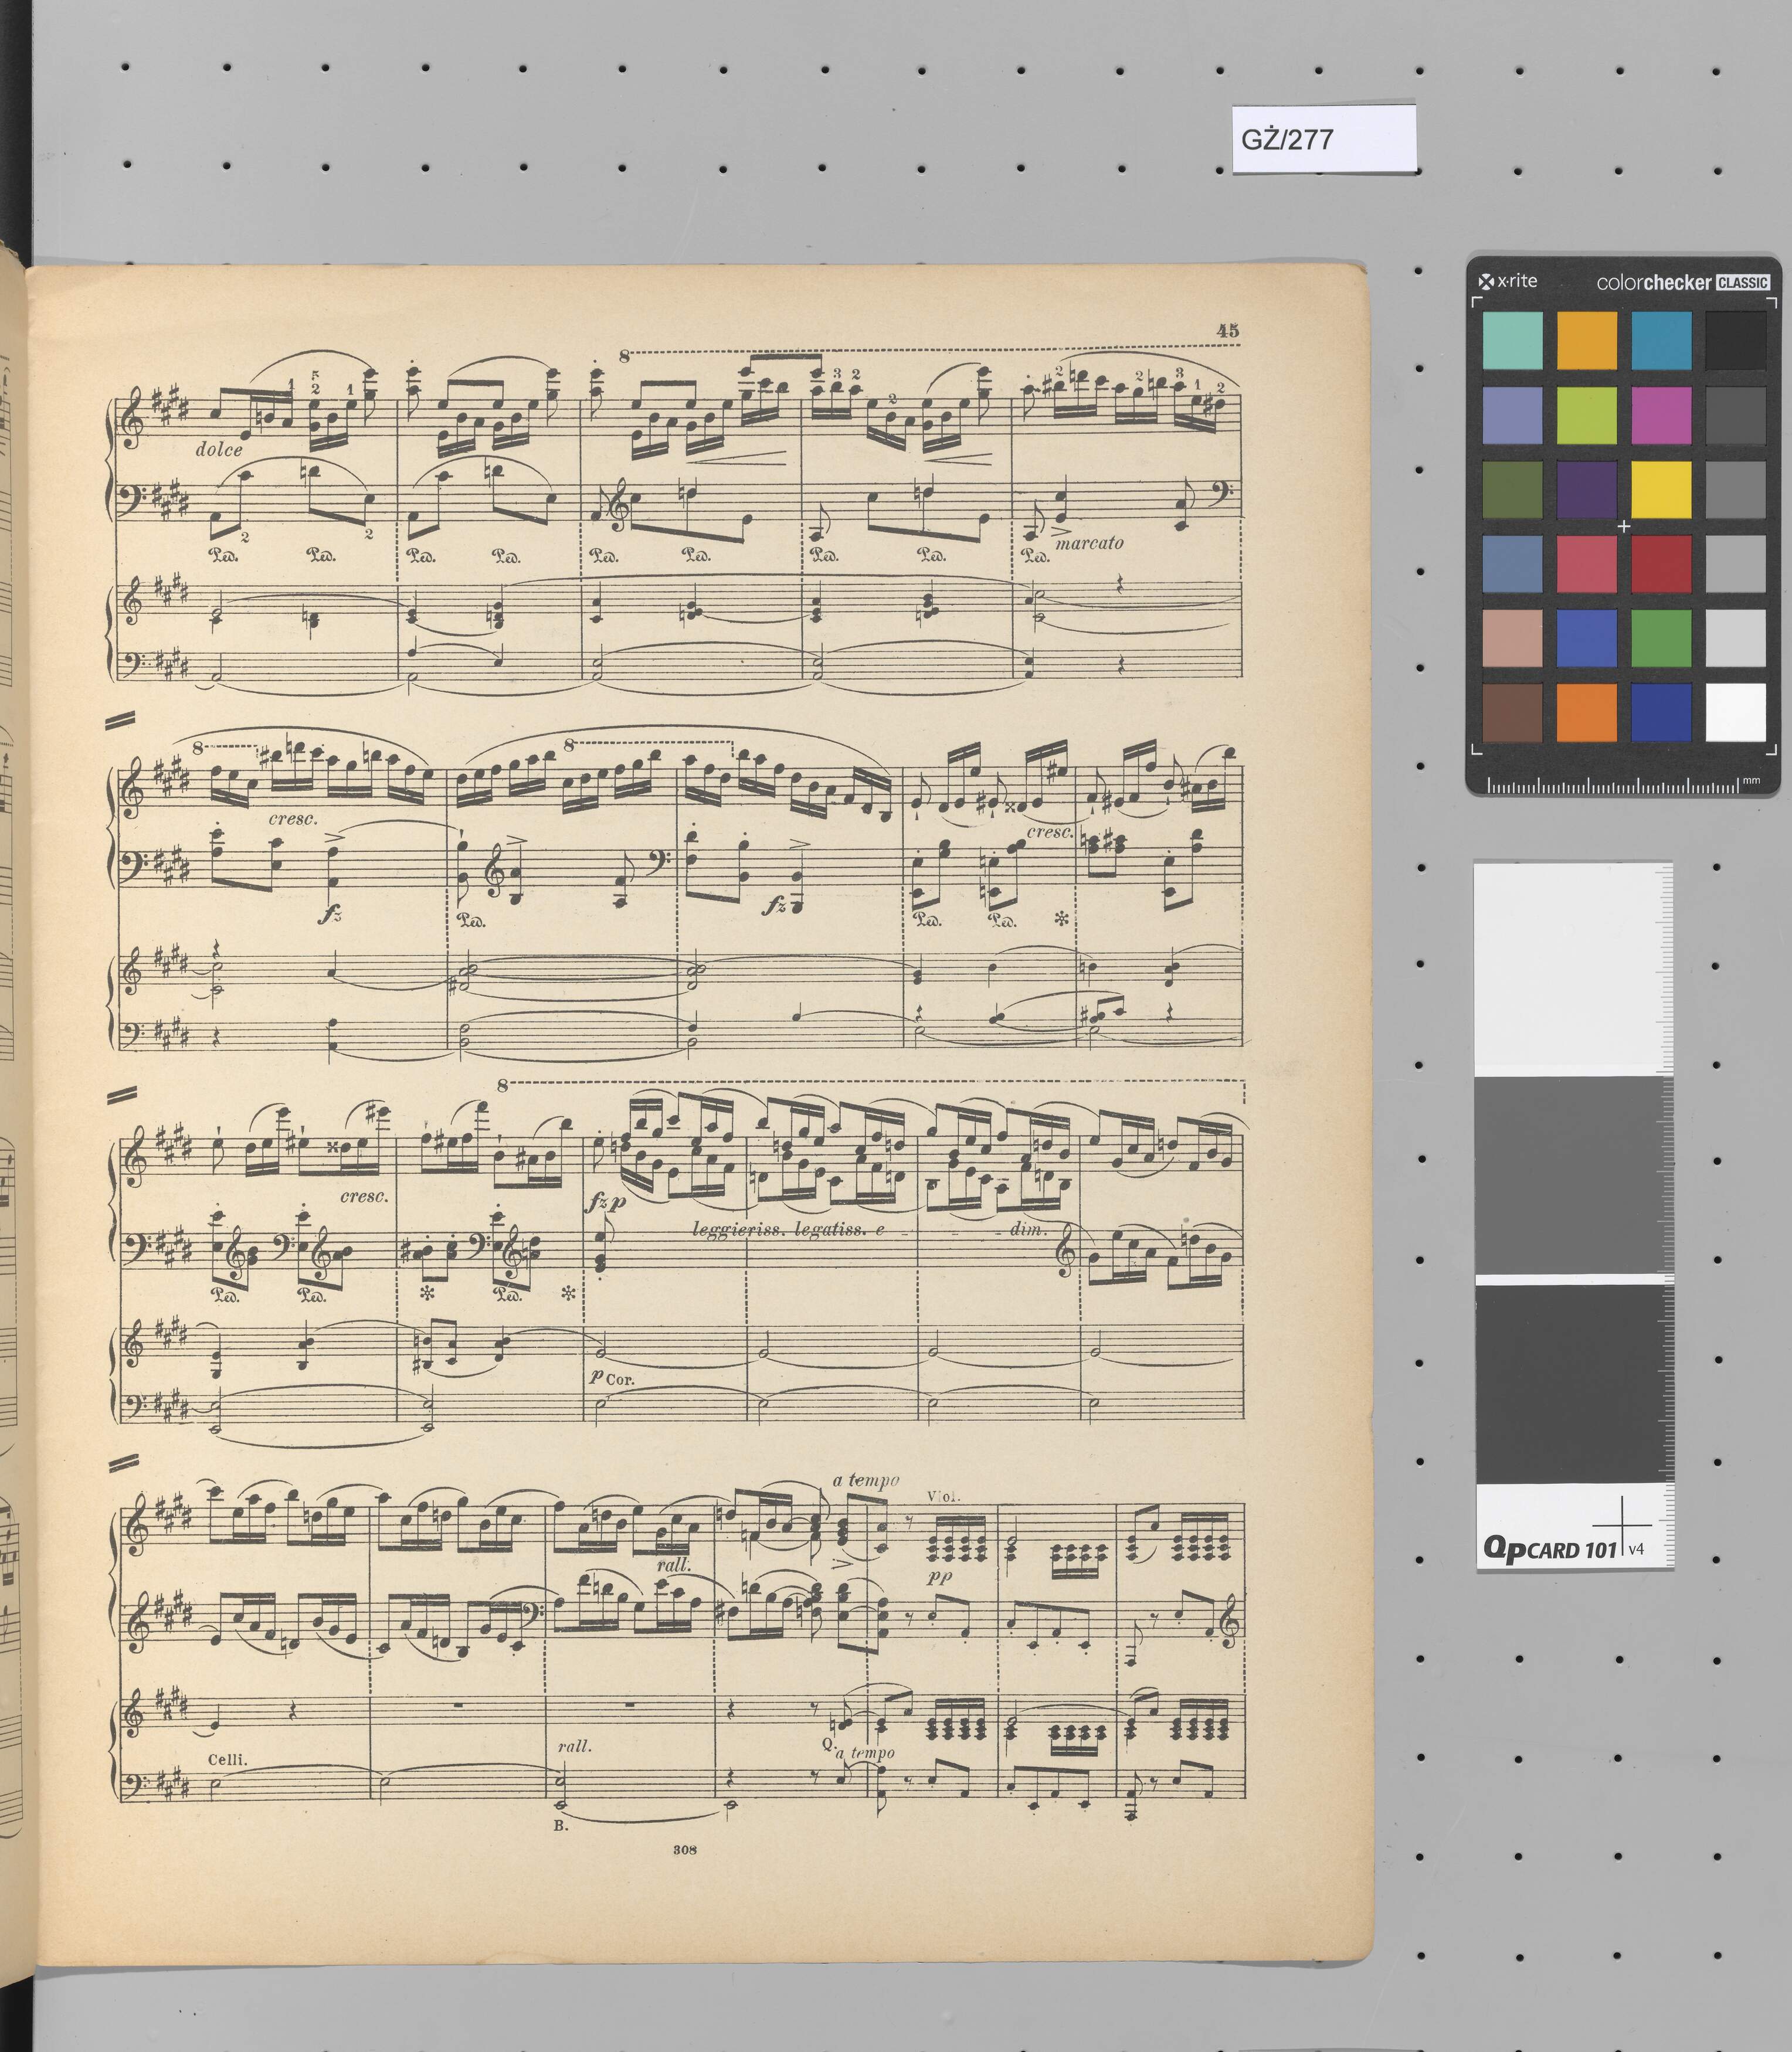This screenshot has height=2052, width=1792.
Task: Click the 'dolce' marking in the first system
Action: (219, 450)
